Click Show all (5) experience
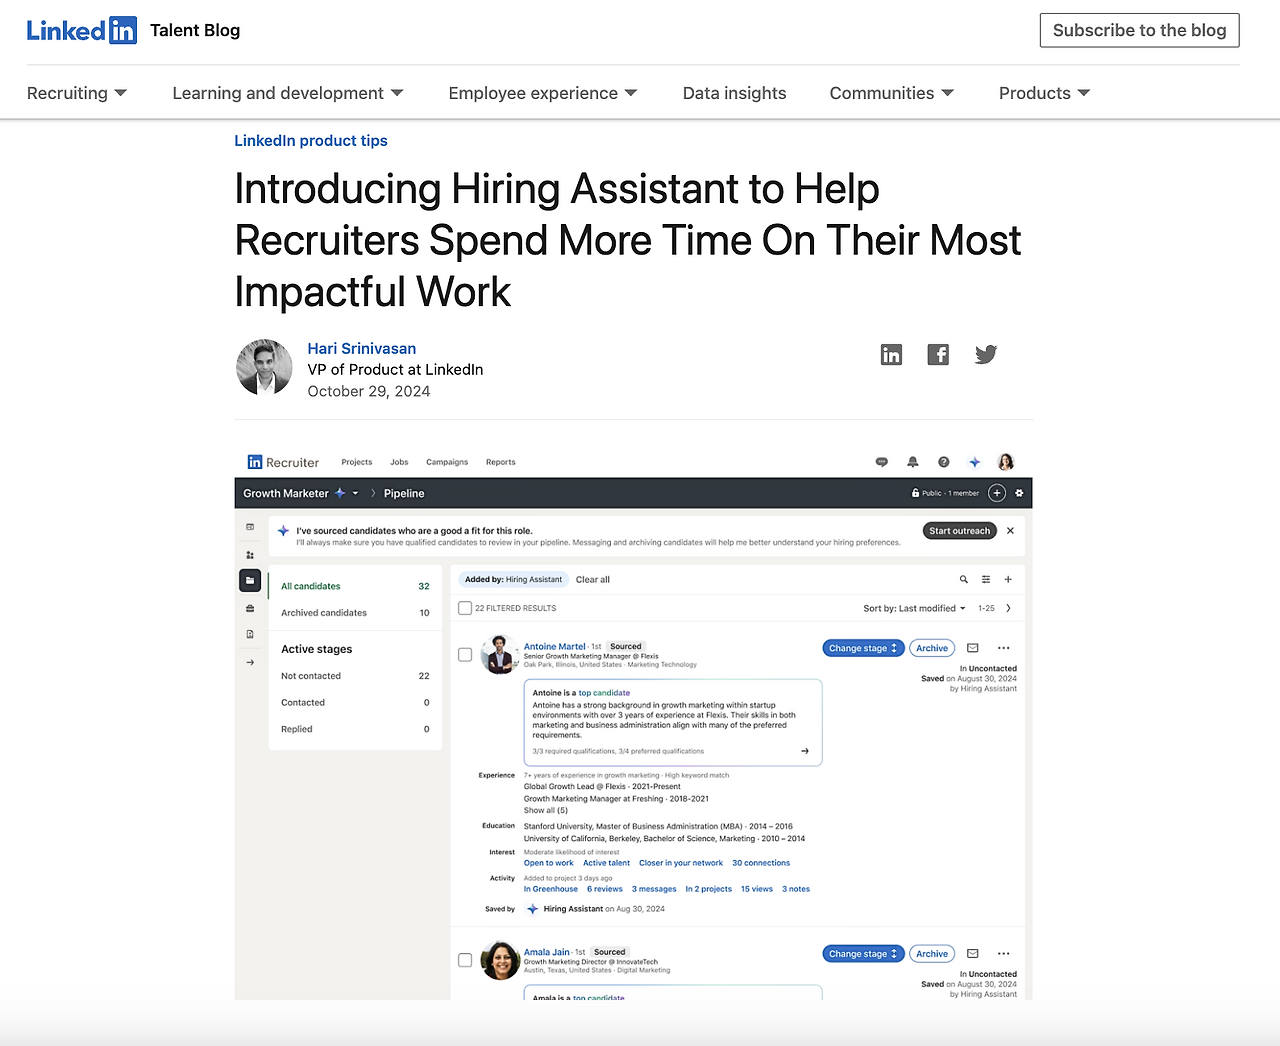This screenshot has width=1280, height=1046. [546, 810]
